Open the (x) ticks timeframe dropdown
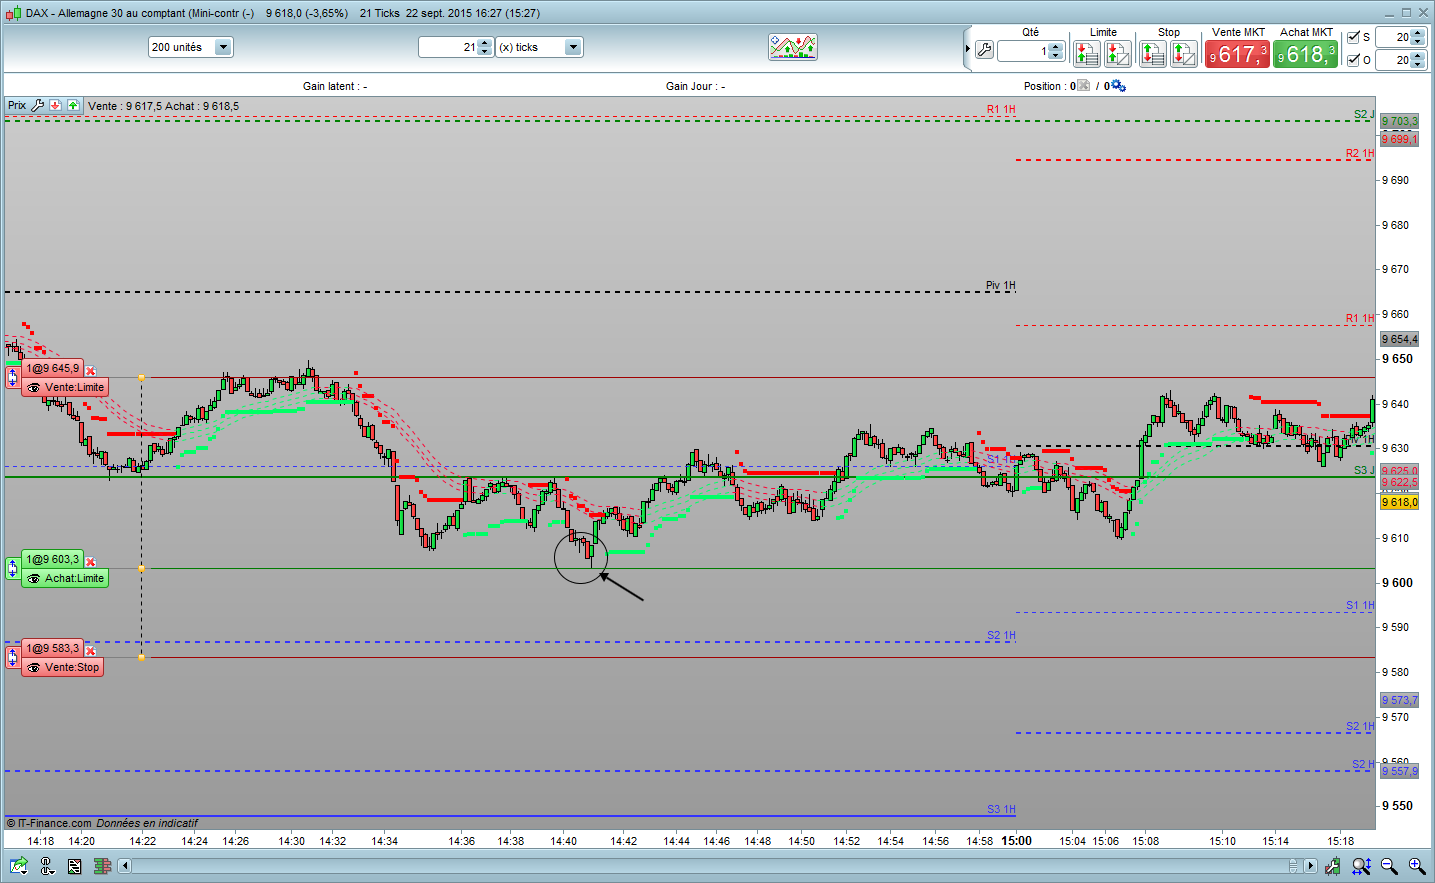The height and width of the screenshot is (883, 1435). tap(572, 47)
